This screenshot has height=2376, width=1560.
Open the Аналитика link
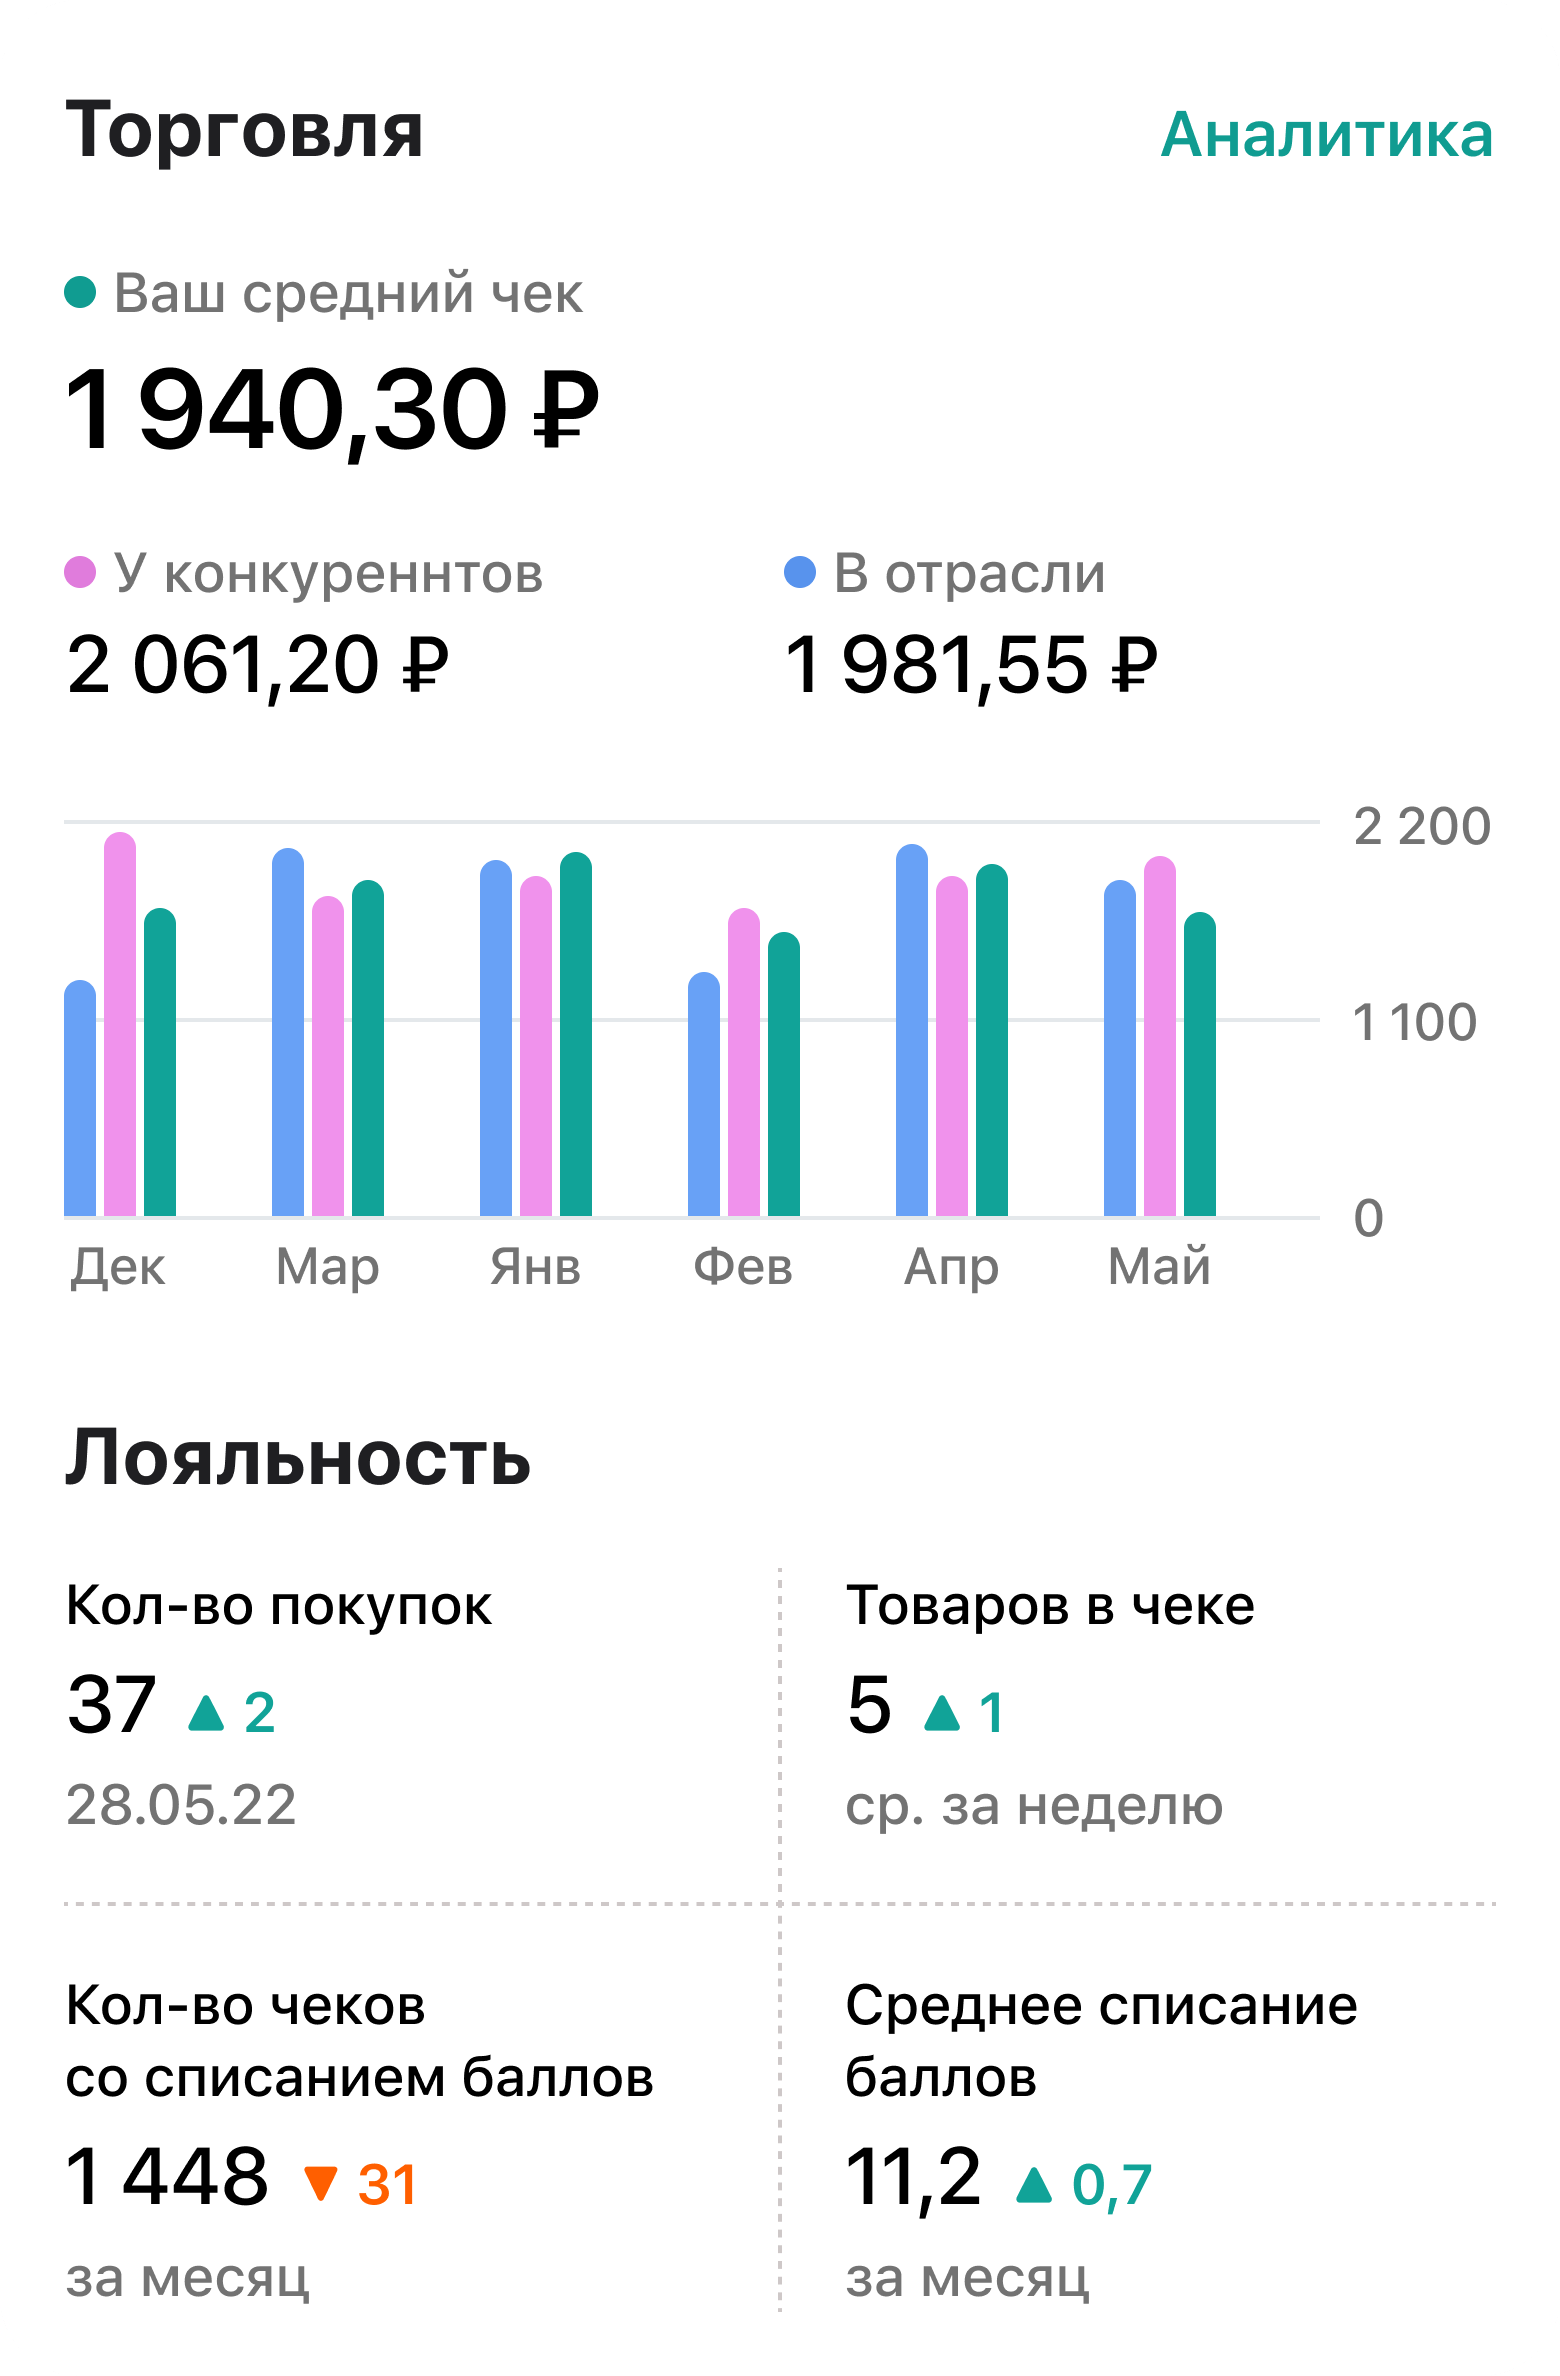pyautogui.click(x=1326, y=135)
